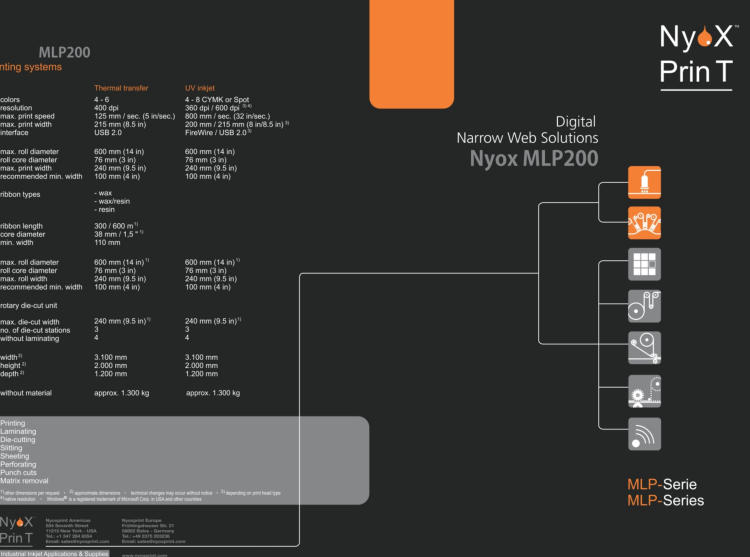Click the '4 - 8 CYMK or Spot' value
This screenshot has width=750, height=557.
tap(217, 99)
